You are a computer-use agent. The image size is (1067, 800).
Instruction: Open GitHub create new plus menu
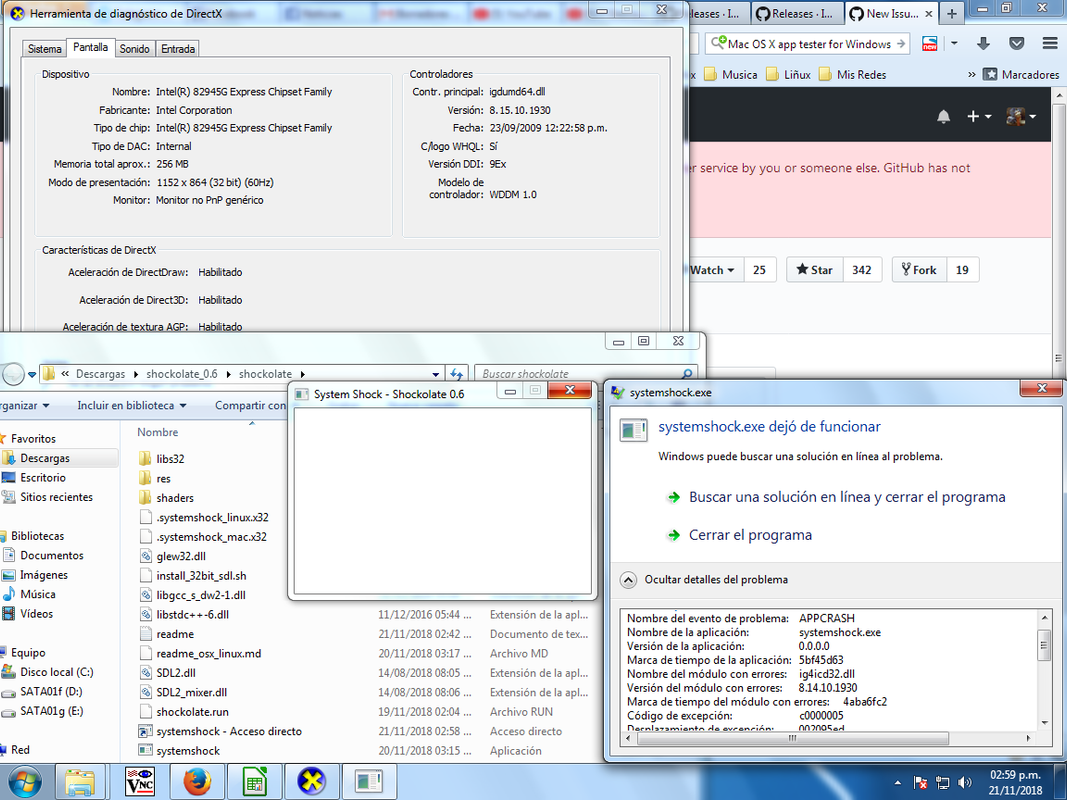pos(979,117)
